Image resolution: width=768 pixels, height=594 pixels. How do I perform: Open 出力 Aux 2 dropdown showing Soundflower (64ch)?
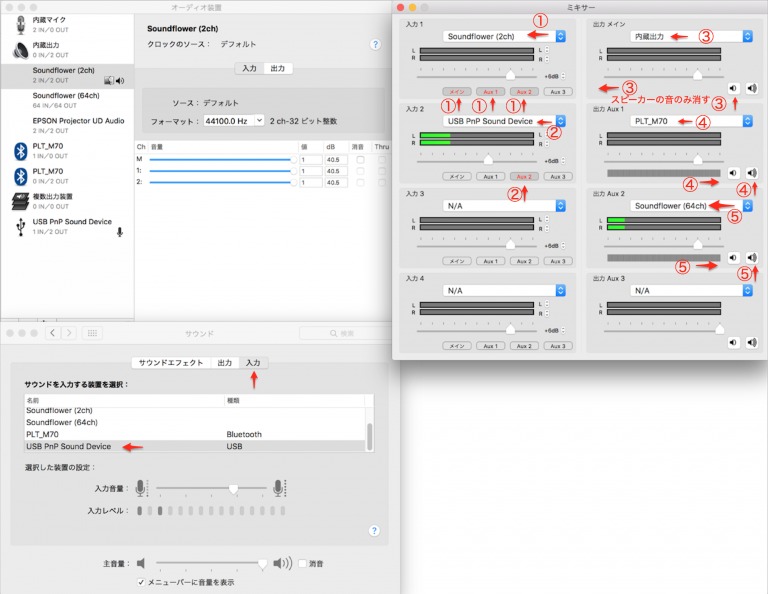click(691, 206)
